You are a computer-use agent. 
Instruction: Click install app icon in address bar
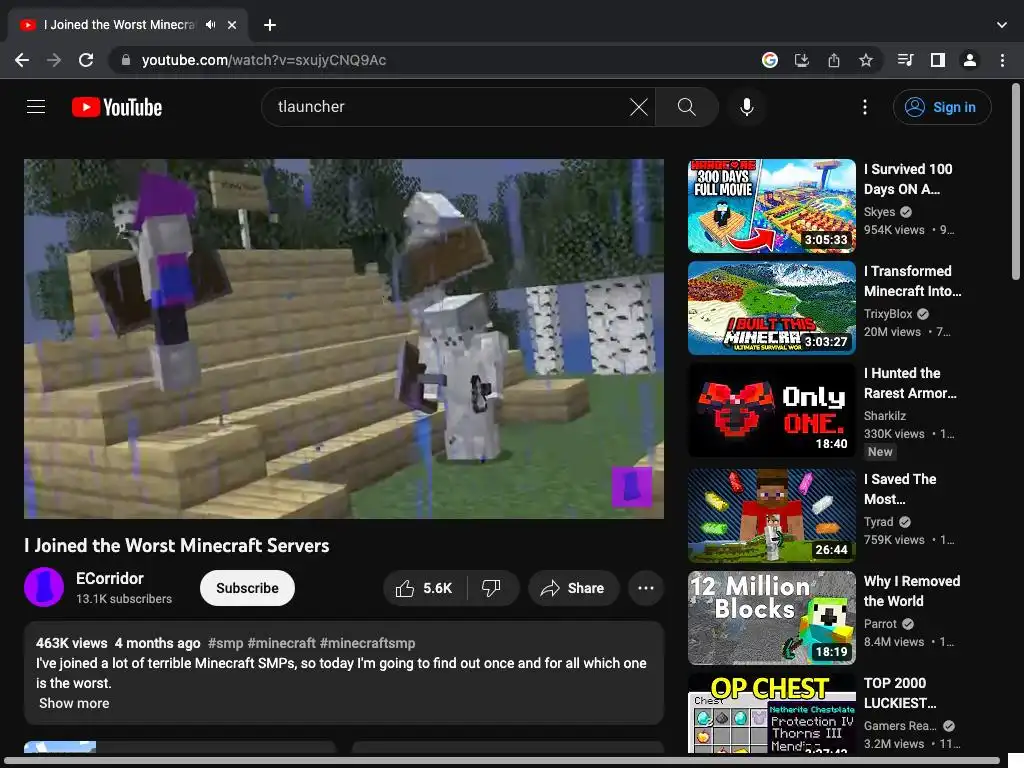point(802,60)
